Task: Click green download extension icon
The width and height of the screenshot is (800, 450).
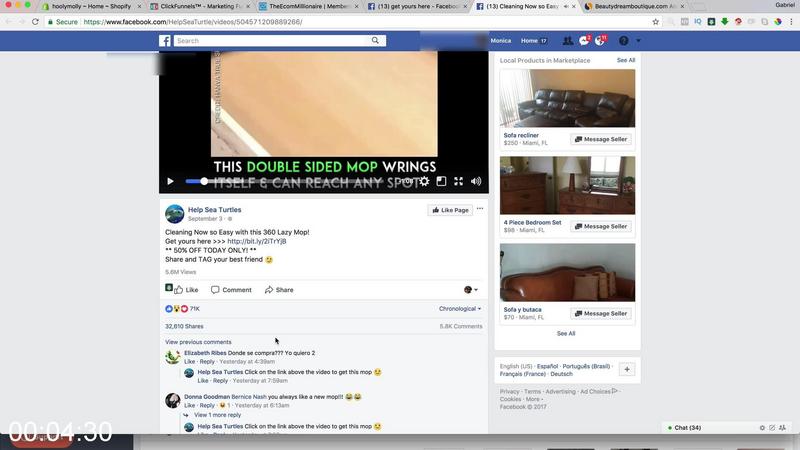Action: tap(724, 22)
